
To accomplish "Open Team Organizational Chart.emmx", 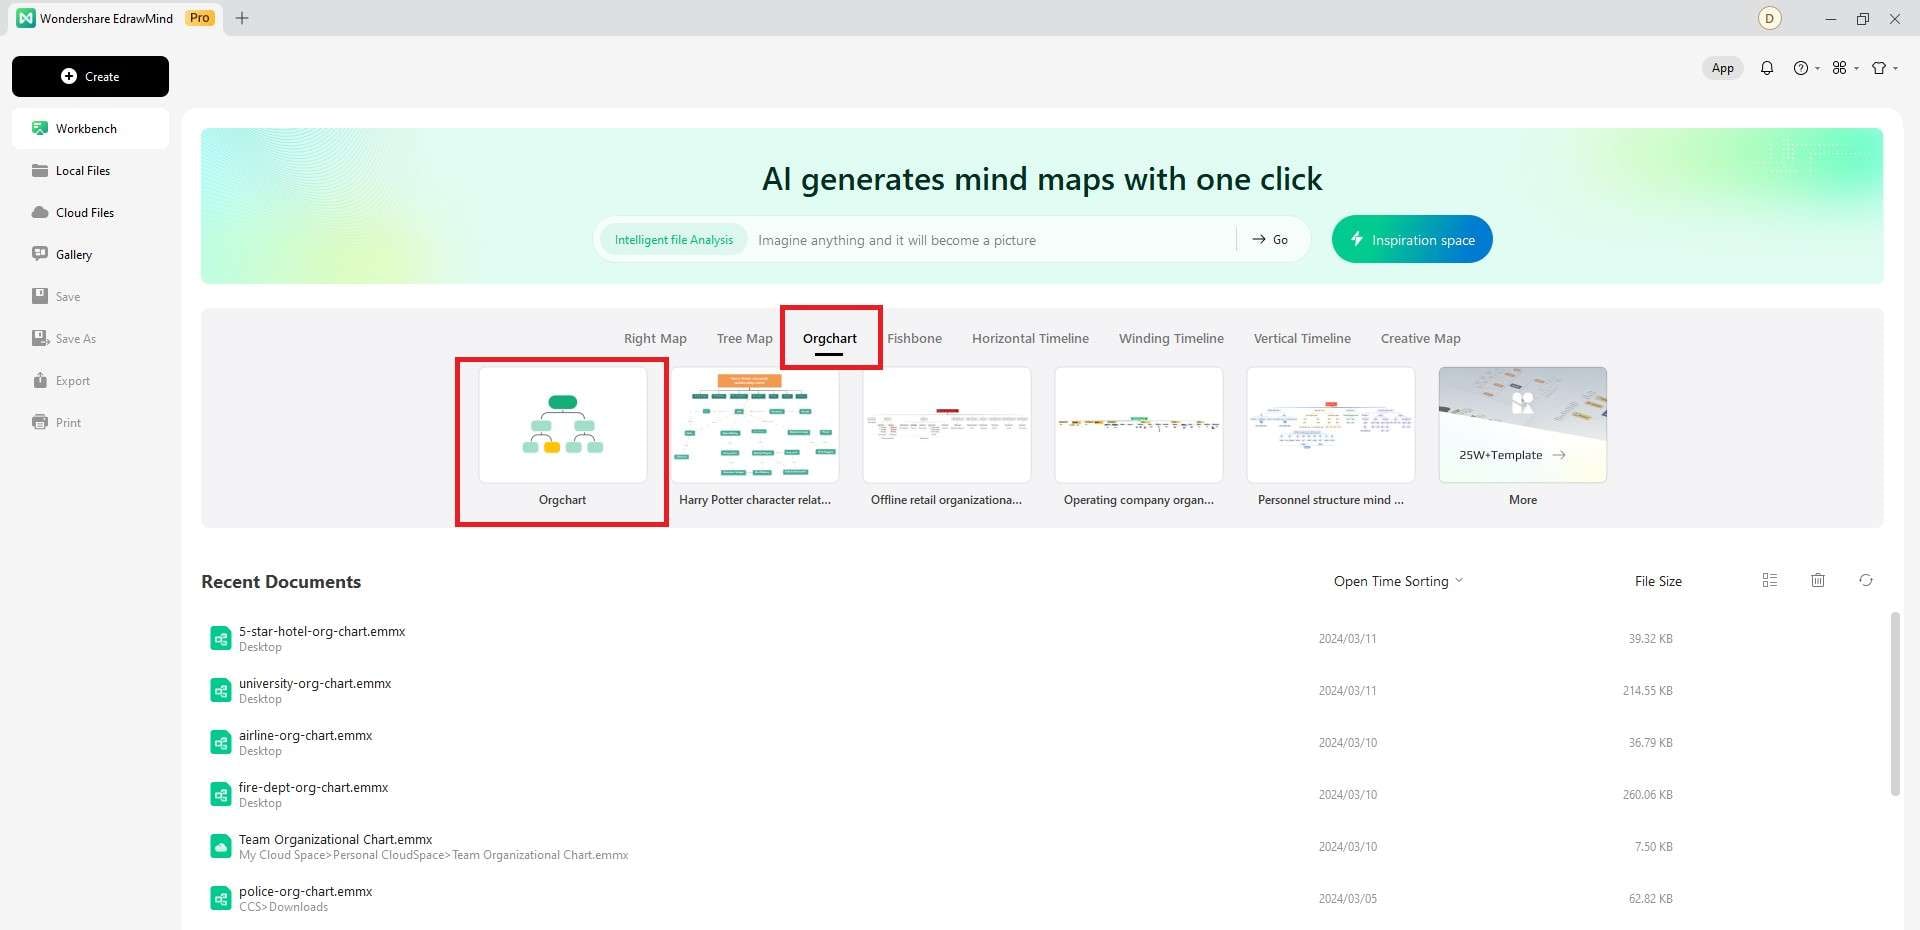I will (x=335, y=840).
